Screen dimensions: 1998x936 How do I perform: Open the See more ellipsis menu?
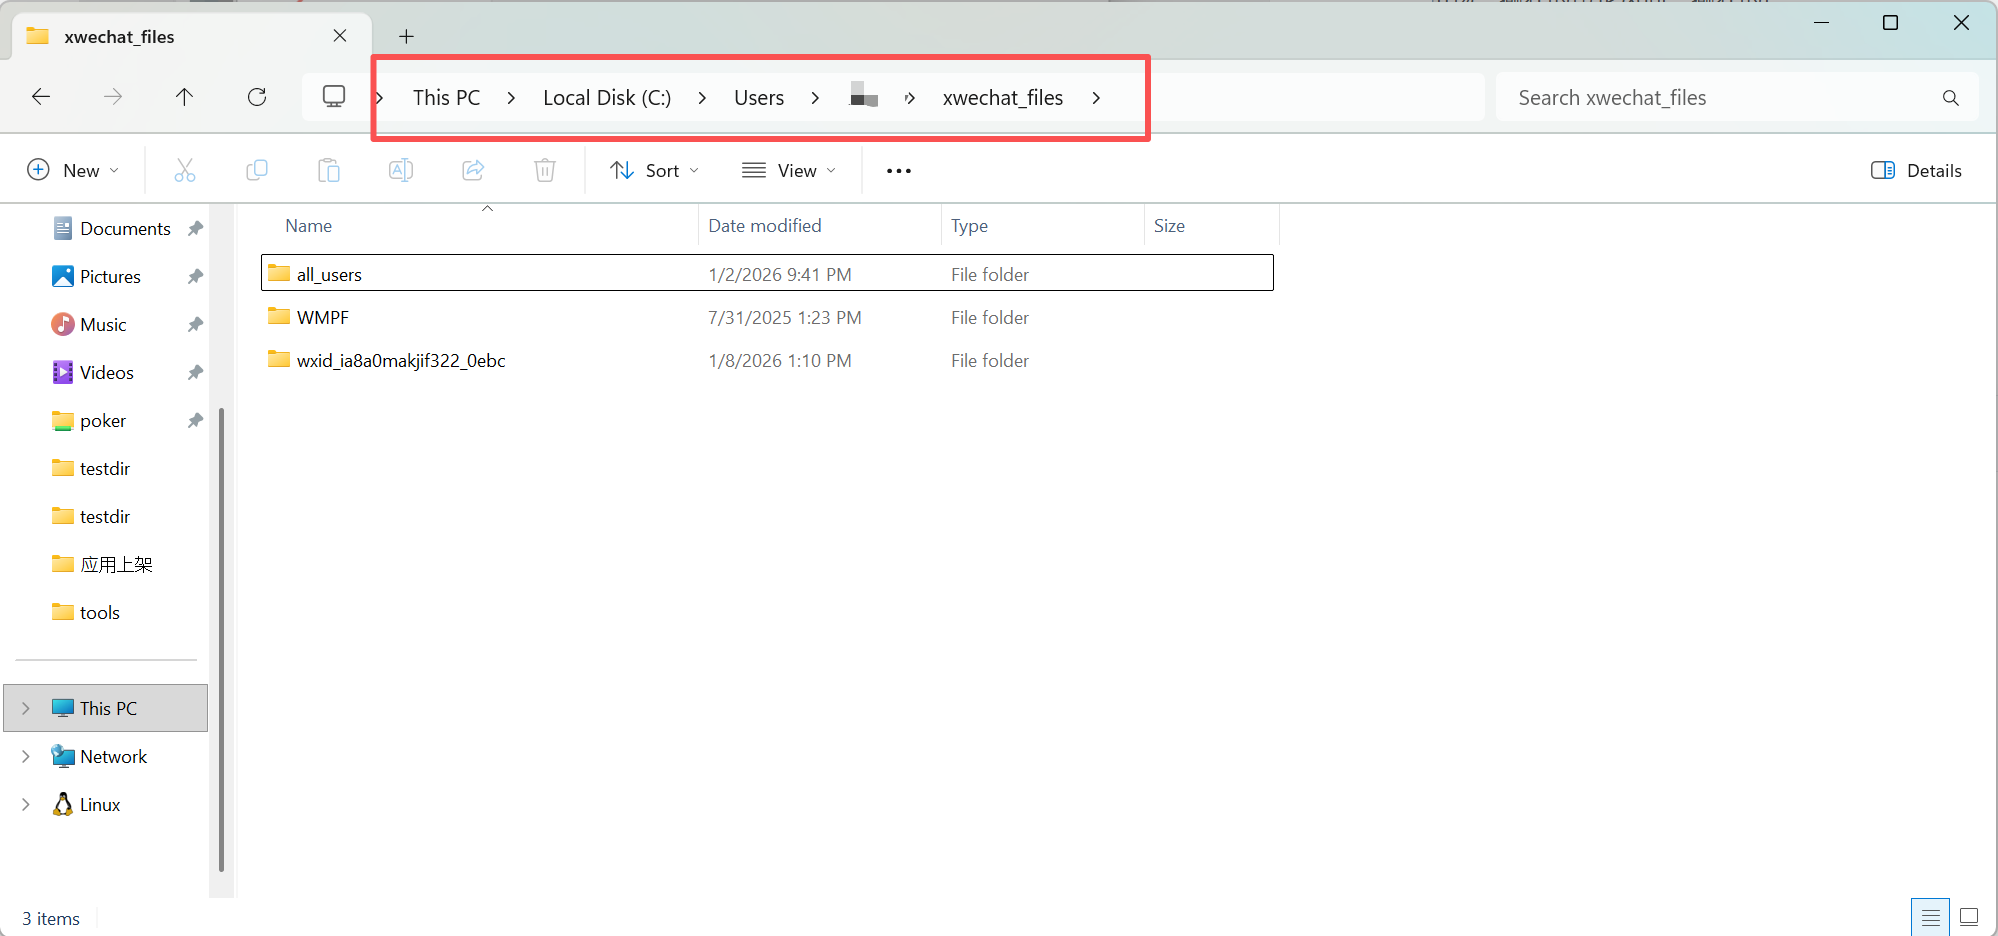click(x=899, y=170)
